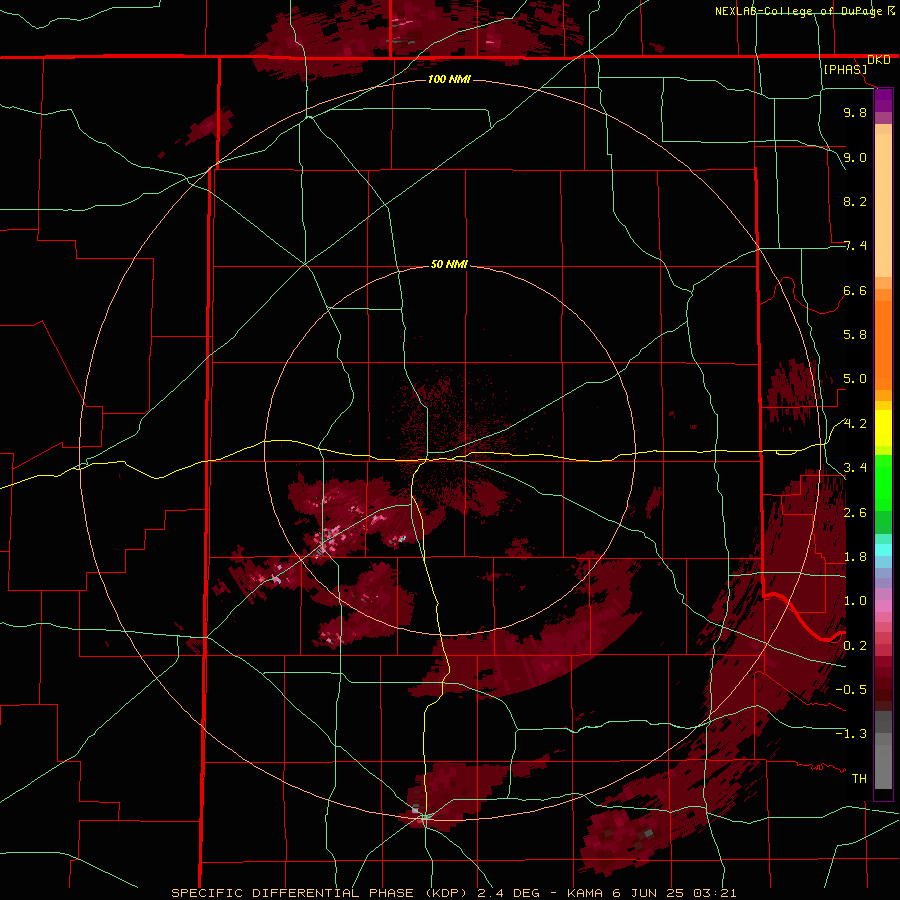Click the NEXLAB-College of DuPage credit text
Screen dimensions: 900x900
798,11
